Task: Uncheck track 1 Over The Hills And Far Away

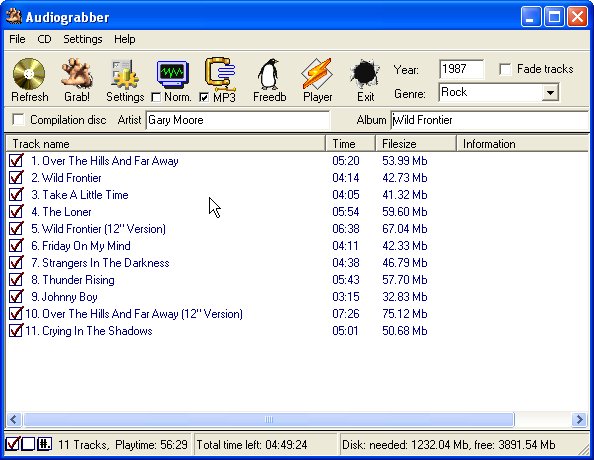Action: (16, 160)
